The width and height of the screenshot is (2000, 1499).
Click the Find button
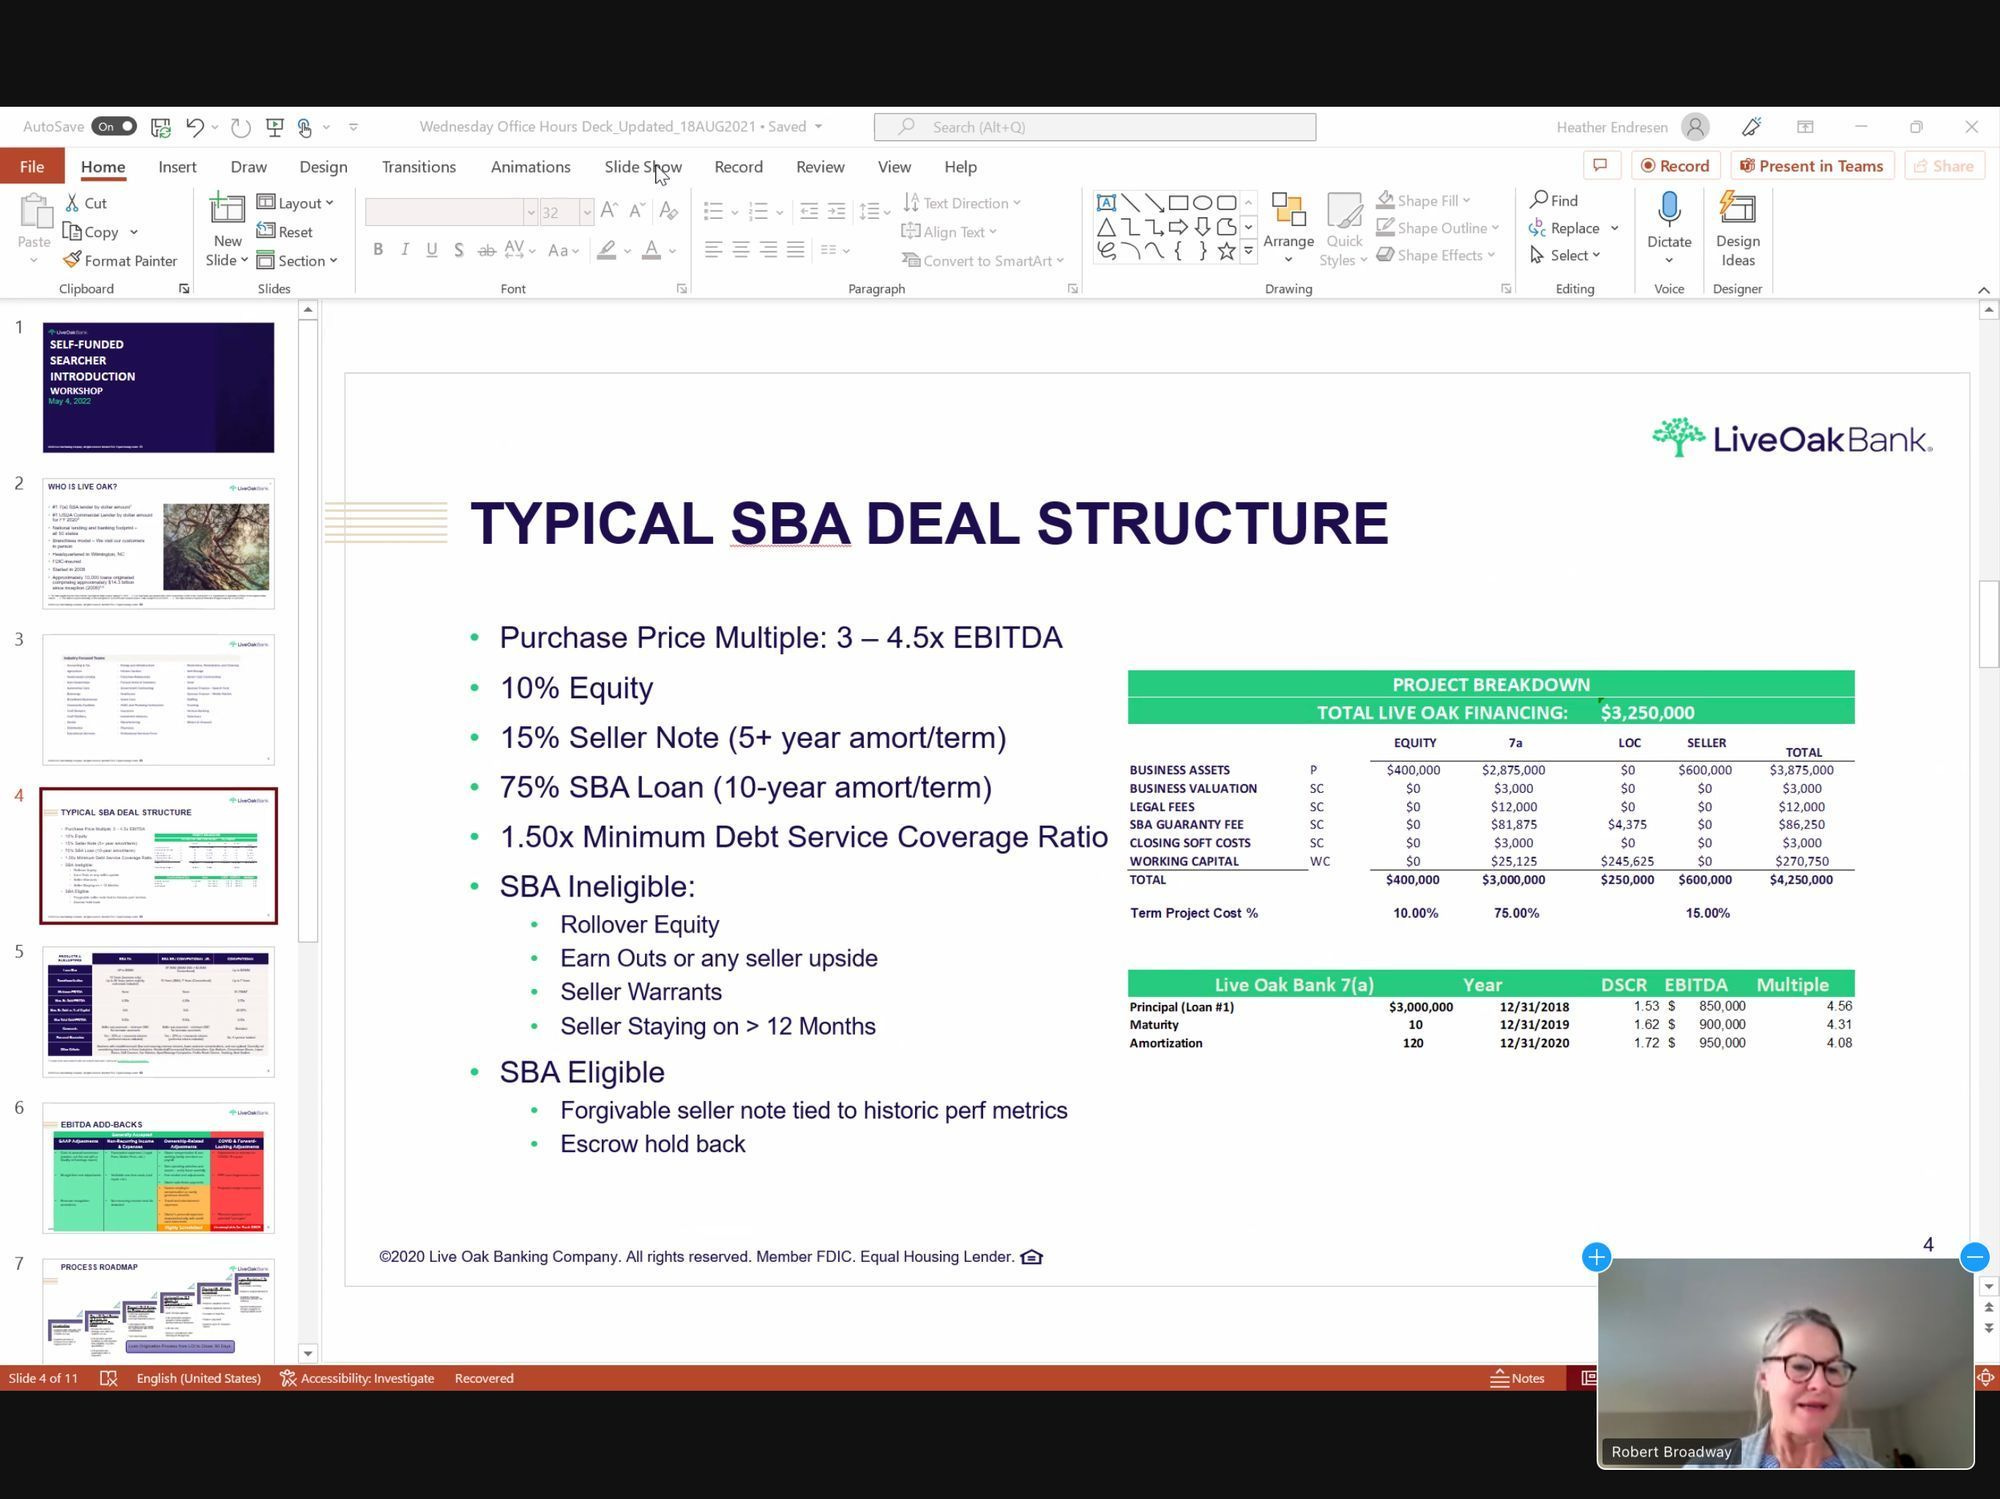click(x=1555, y=201)
